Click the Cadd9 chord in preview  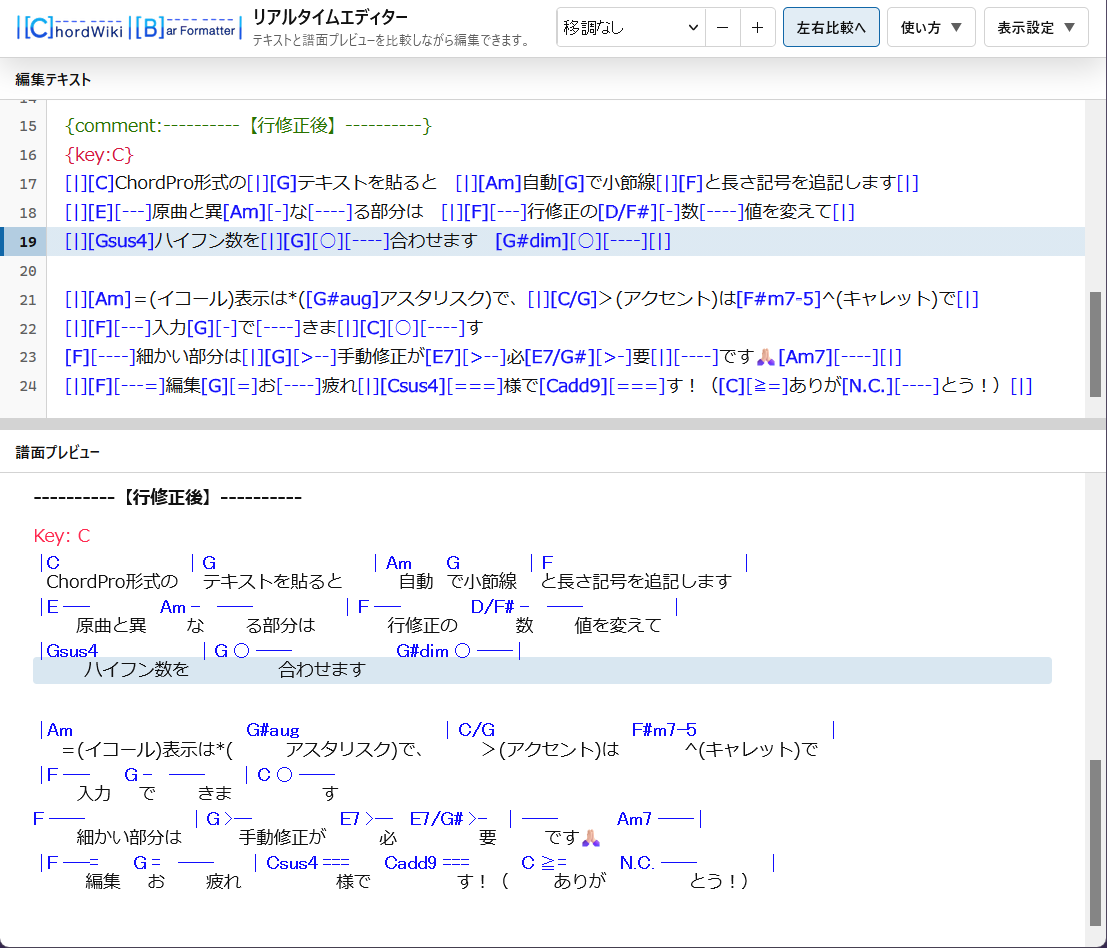[x=410, y=863]
